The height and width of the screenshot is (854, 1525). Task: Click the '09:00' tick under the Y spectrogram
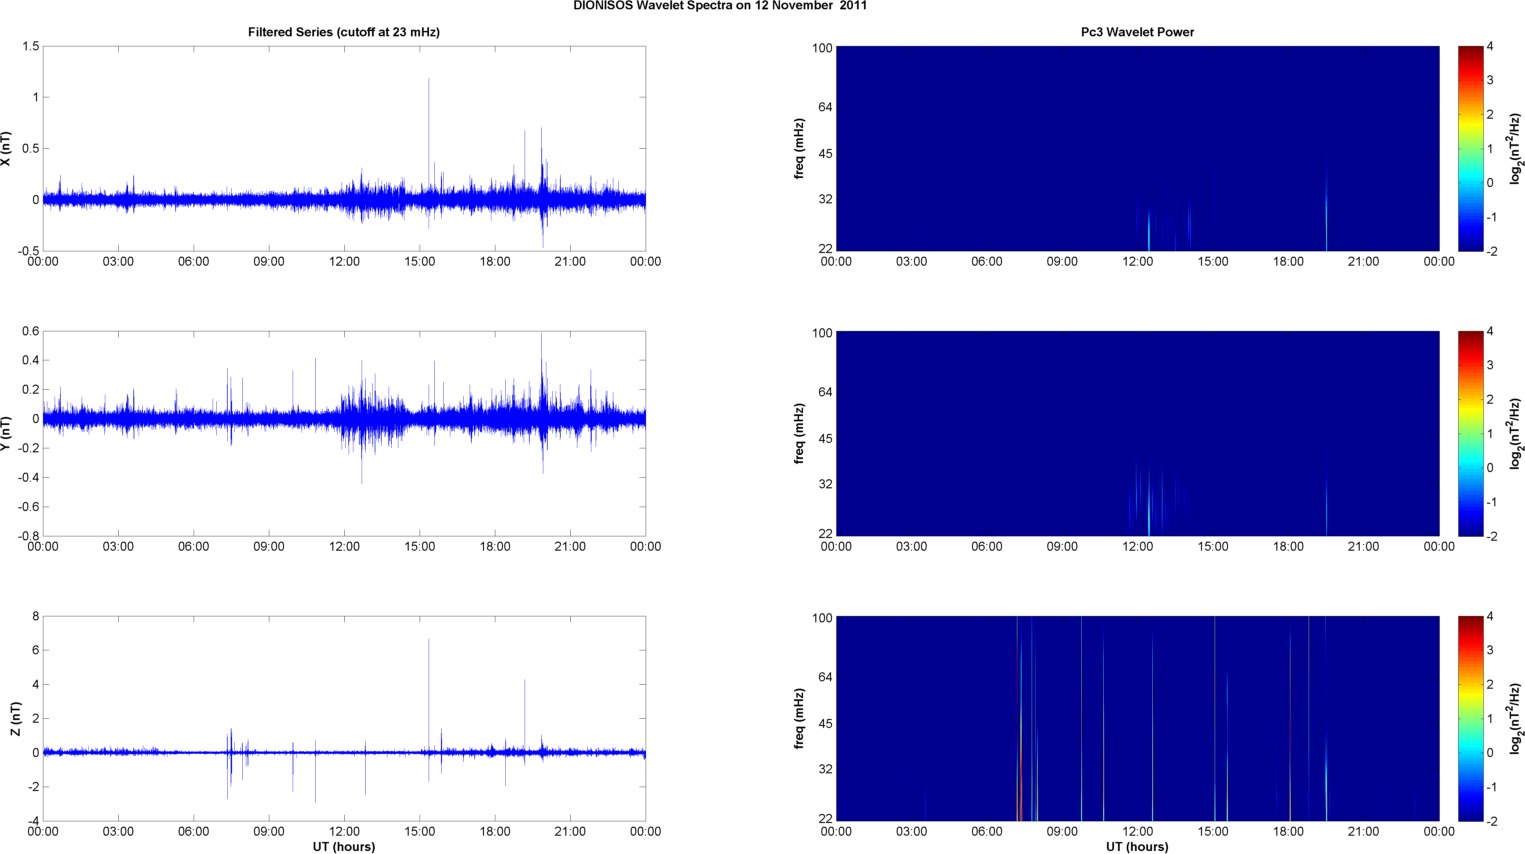tap(1062, 547)
